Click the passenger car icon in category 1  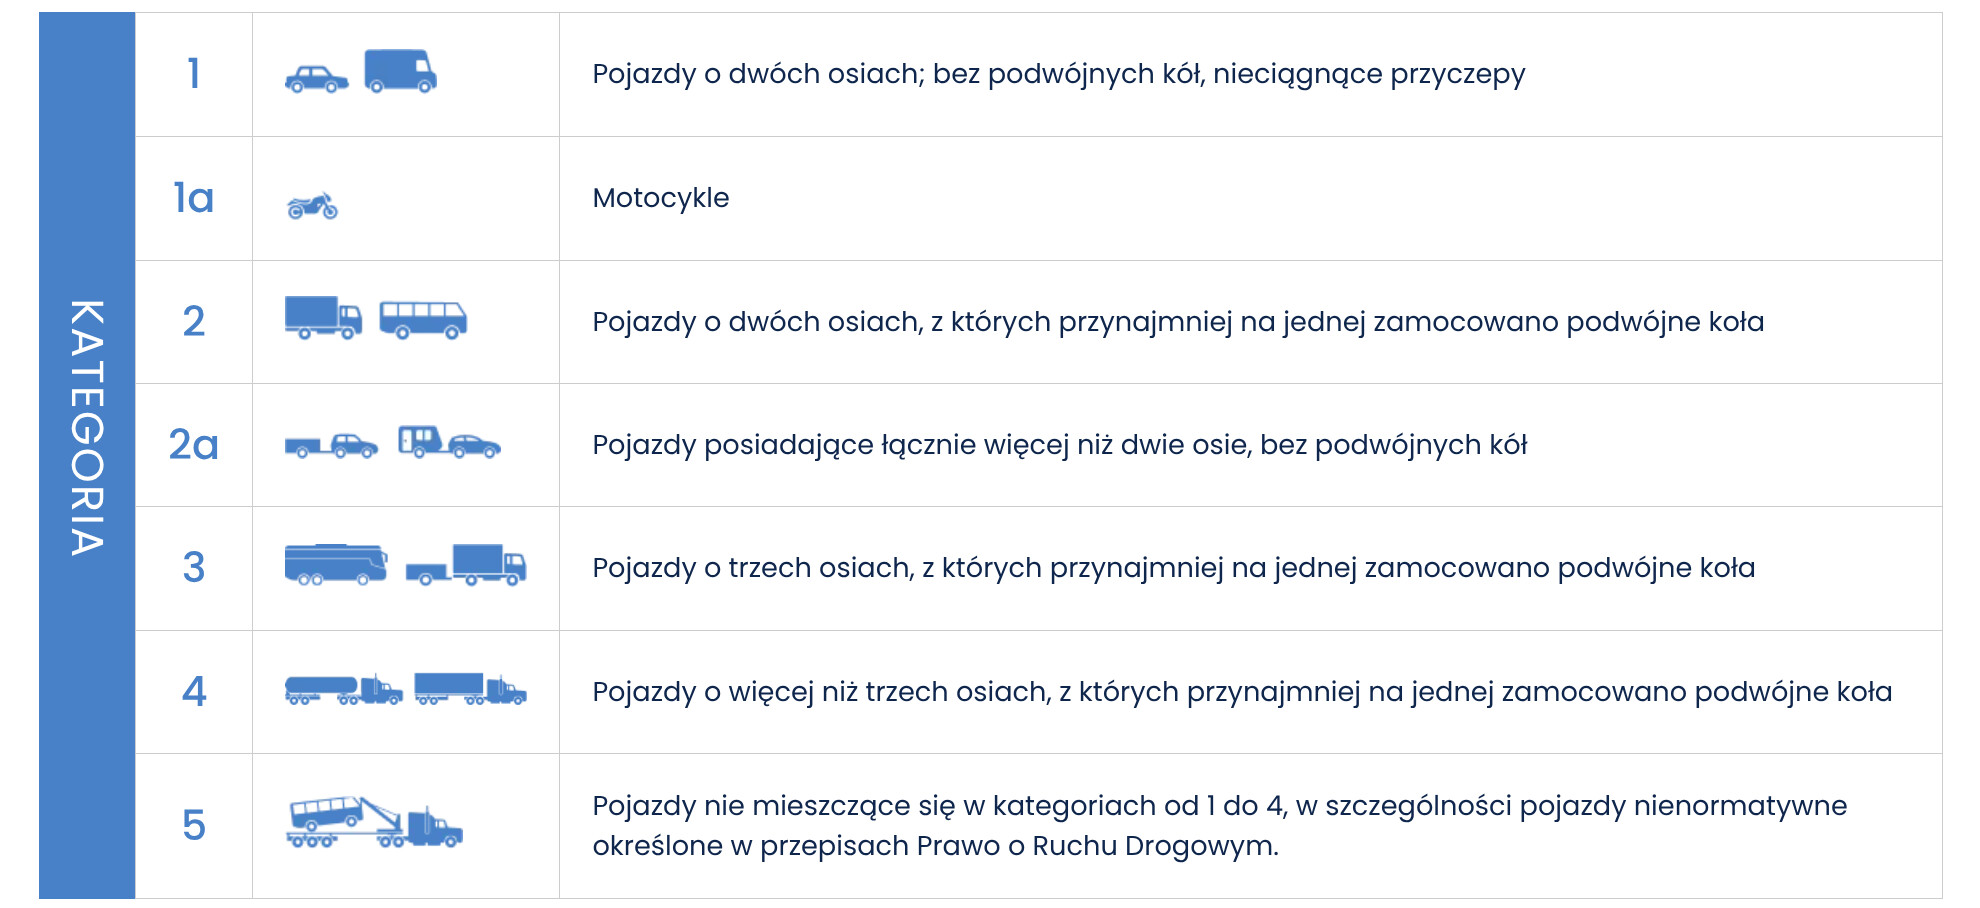tap(316, 79)
